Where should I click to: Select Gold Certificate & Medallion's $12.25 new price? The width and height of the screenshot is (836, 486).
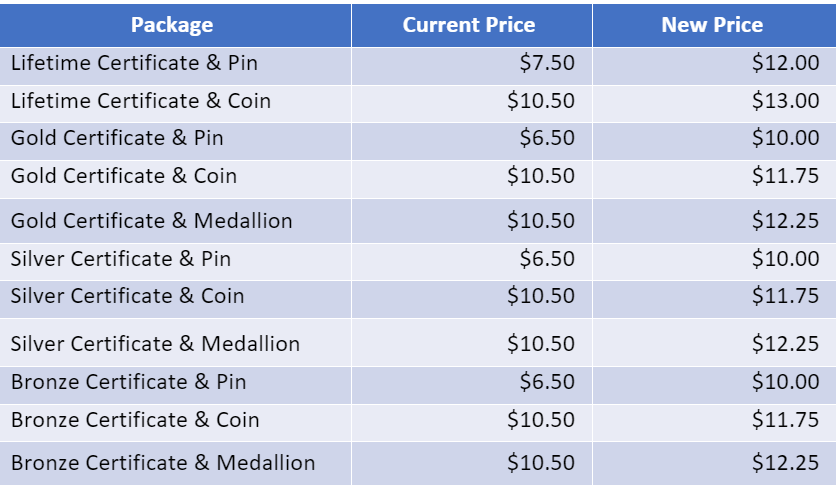coord(785,220)
